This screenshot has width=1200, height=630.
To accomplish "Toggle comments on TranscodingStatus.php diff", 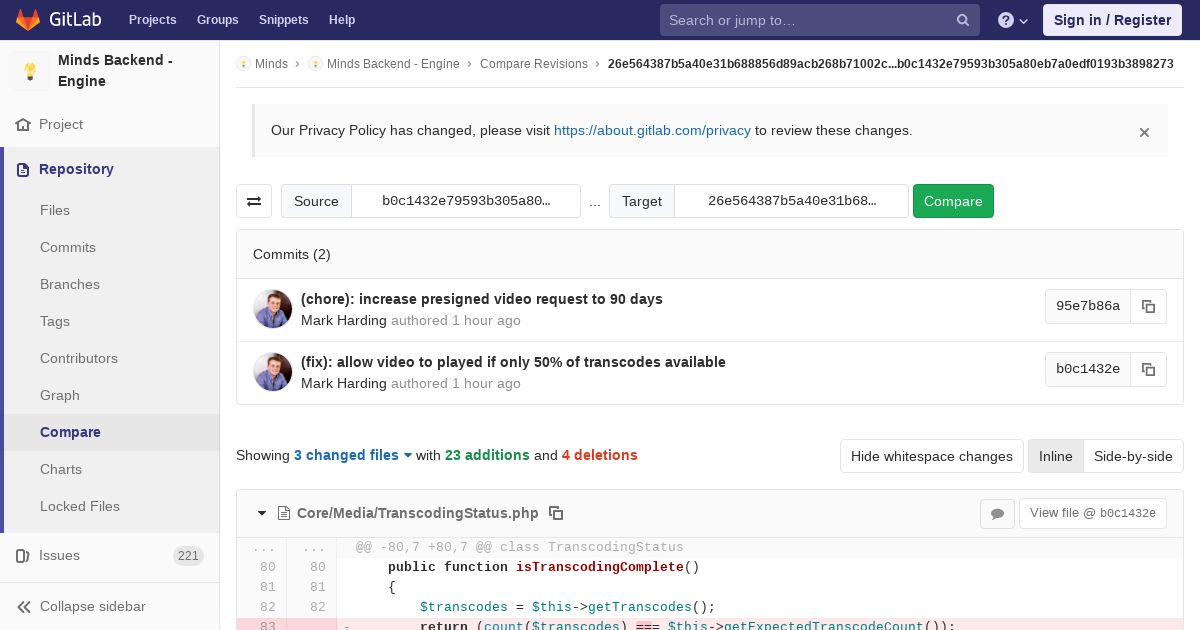I will [997, 514].
